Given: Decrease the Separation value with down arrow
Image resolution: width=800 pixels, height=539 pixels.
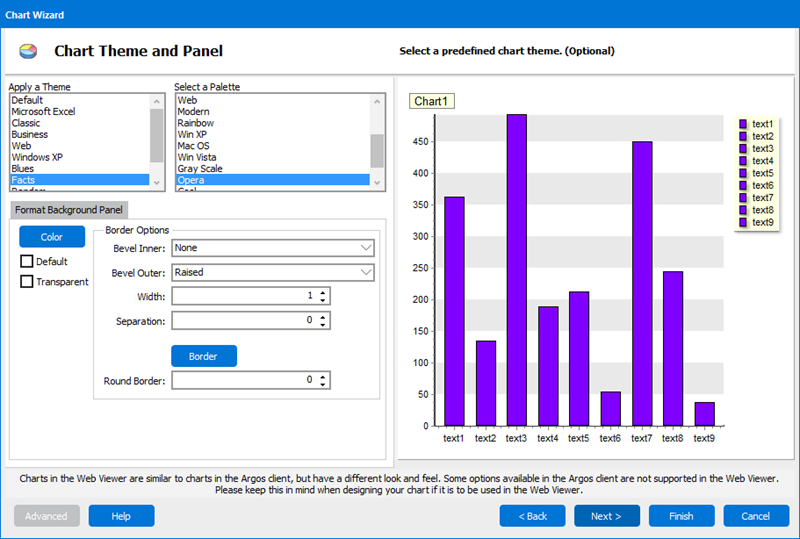Looking at the screenshot, I should [323, 325].
